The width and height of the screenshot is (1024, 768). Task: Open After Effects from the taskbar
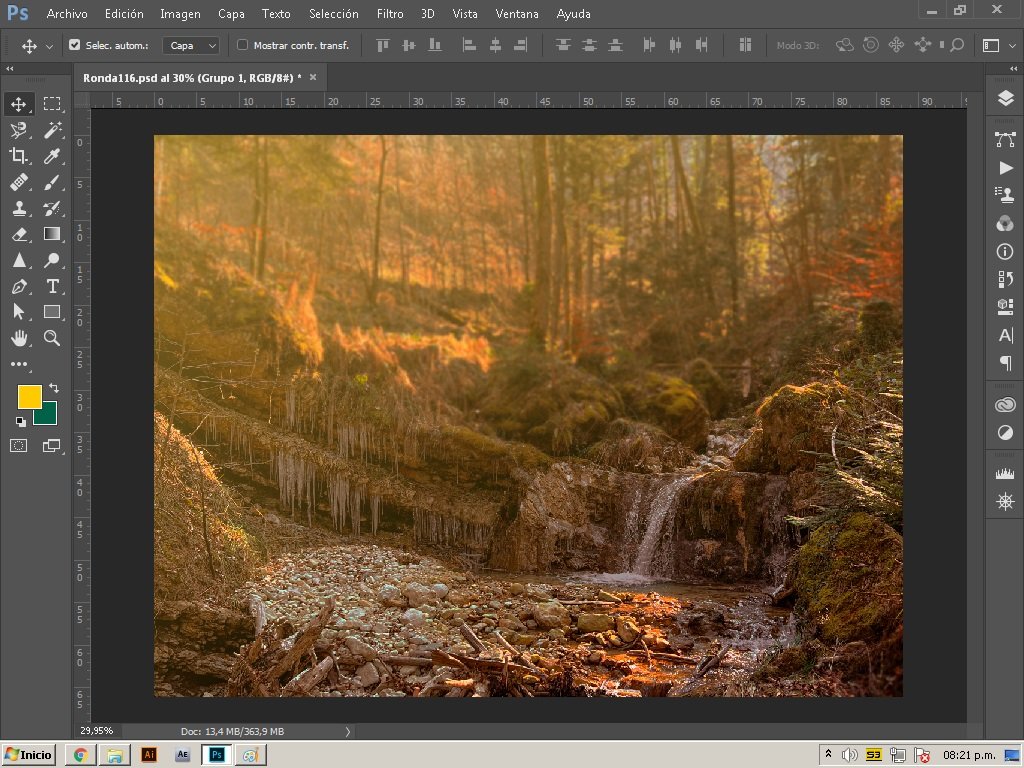[x=183, y=755]
